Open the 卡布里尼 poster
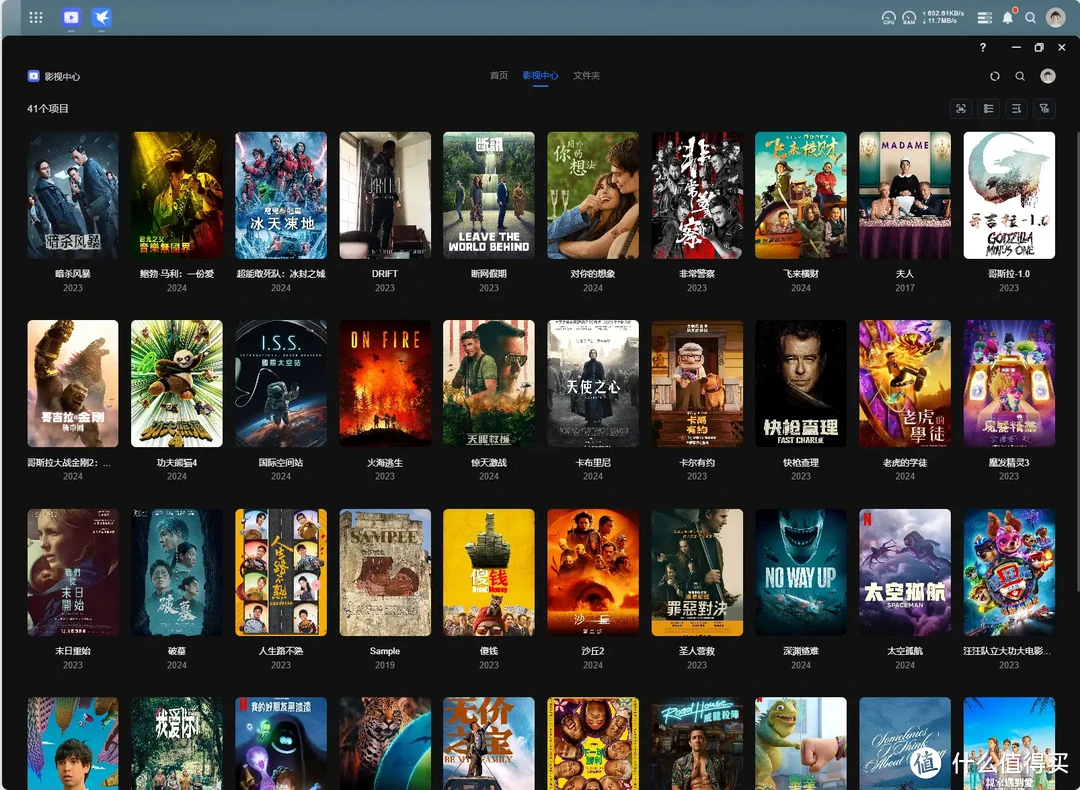Viewport: 1080px width, 790px height. 593,384
